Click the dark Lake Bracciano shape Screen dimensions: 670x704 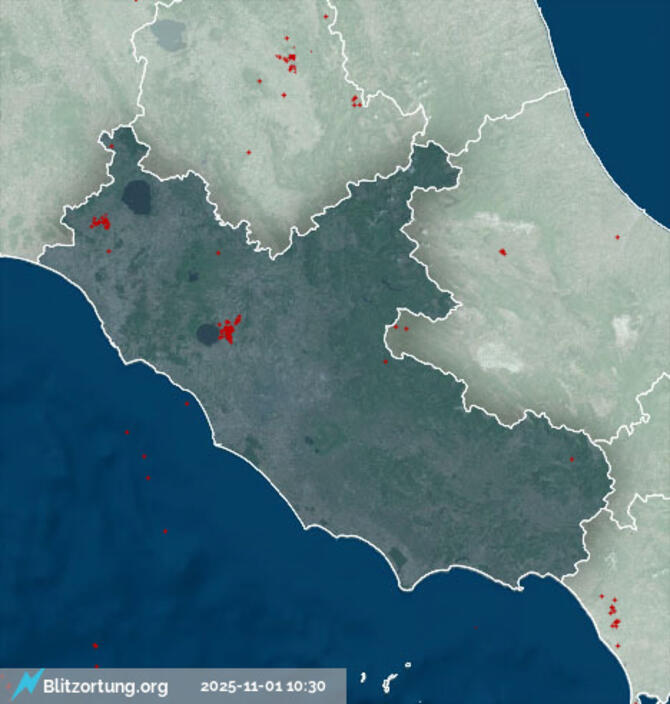tap(208, 333)
